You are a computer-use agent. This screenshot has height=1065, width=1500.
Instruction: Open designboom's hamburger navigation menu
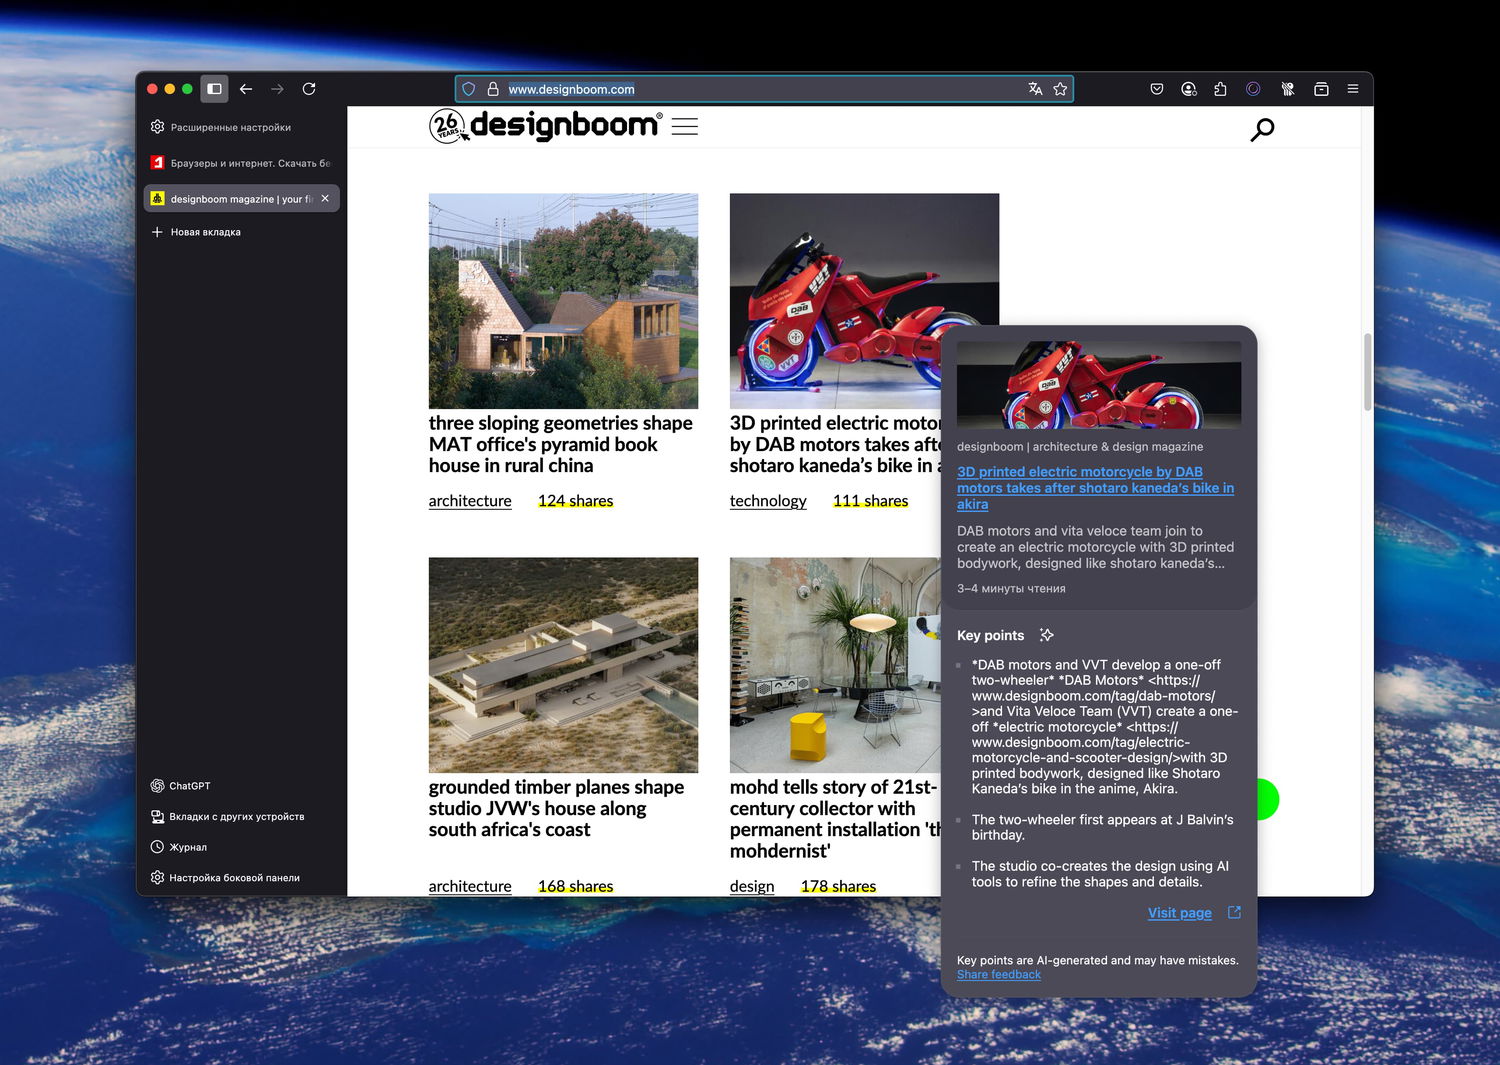click(x=685, y=126)
